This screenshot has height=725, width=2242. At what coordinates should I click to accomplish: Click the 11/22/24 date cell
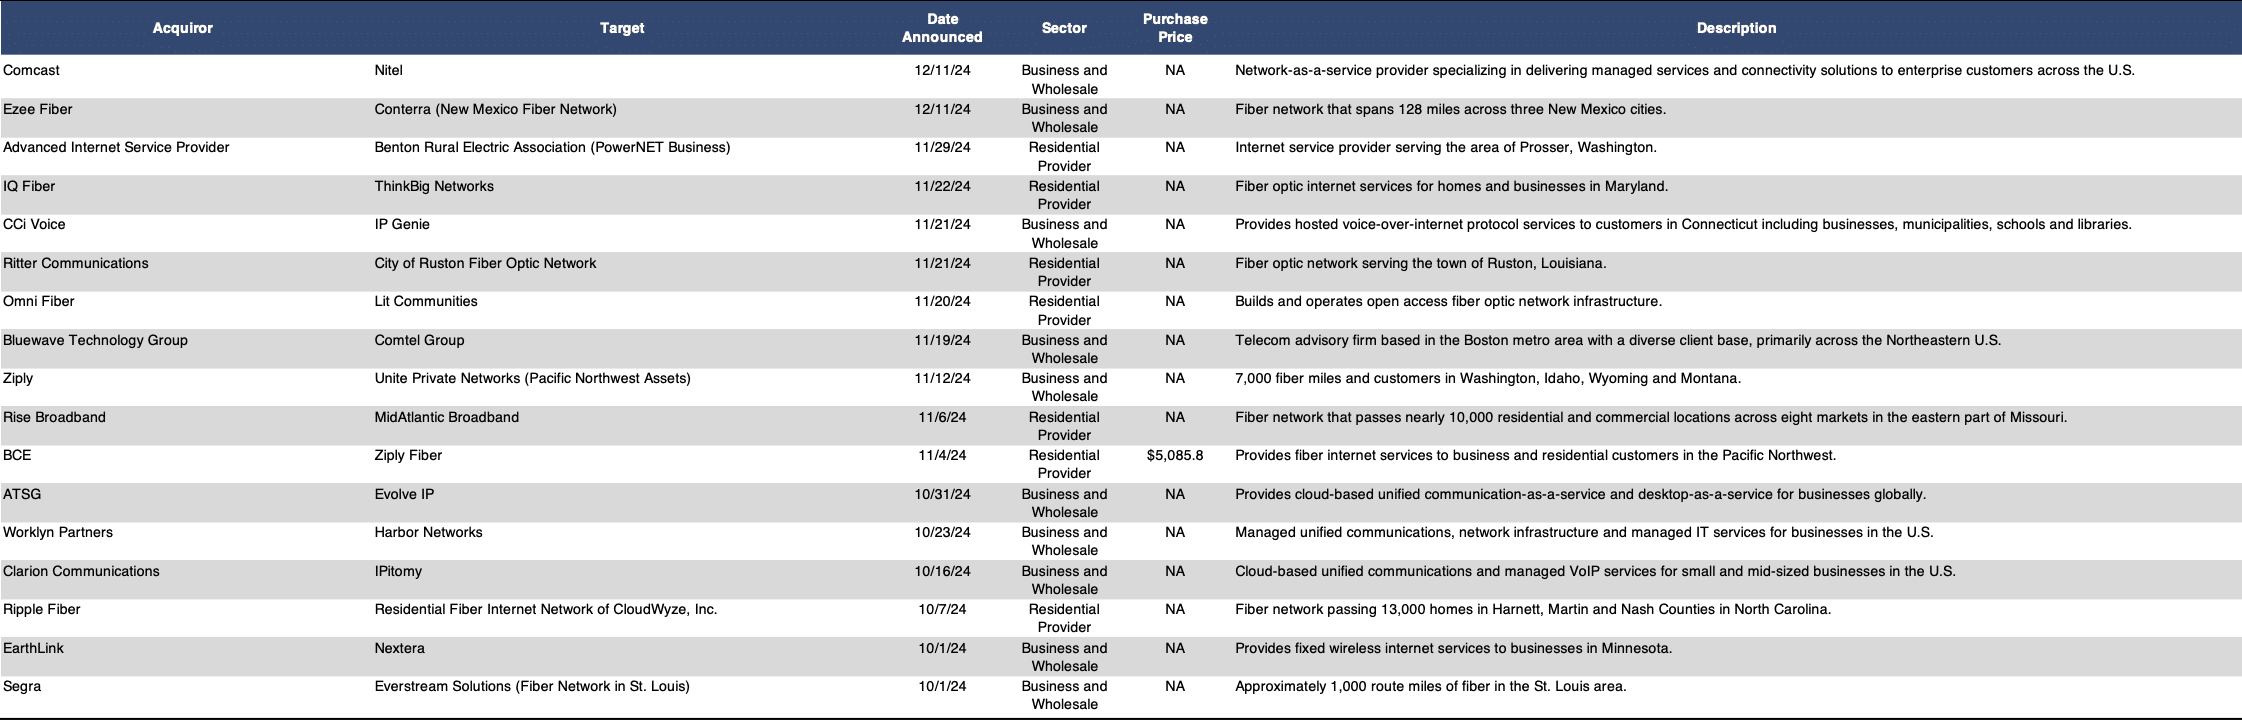(942, 186)
